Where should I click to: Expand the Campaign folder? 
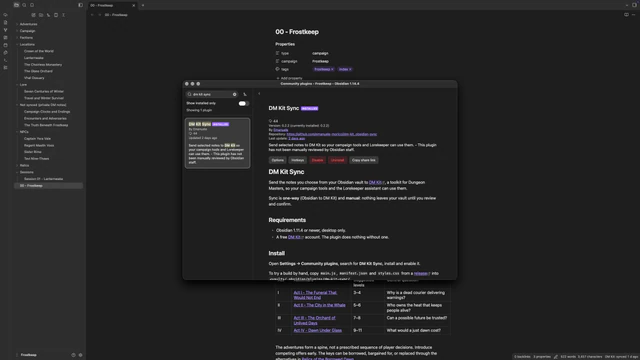point(27,31)
